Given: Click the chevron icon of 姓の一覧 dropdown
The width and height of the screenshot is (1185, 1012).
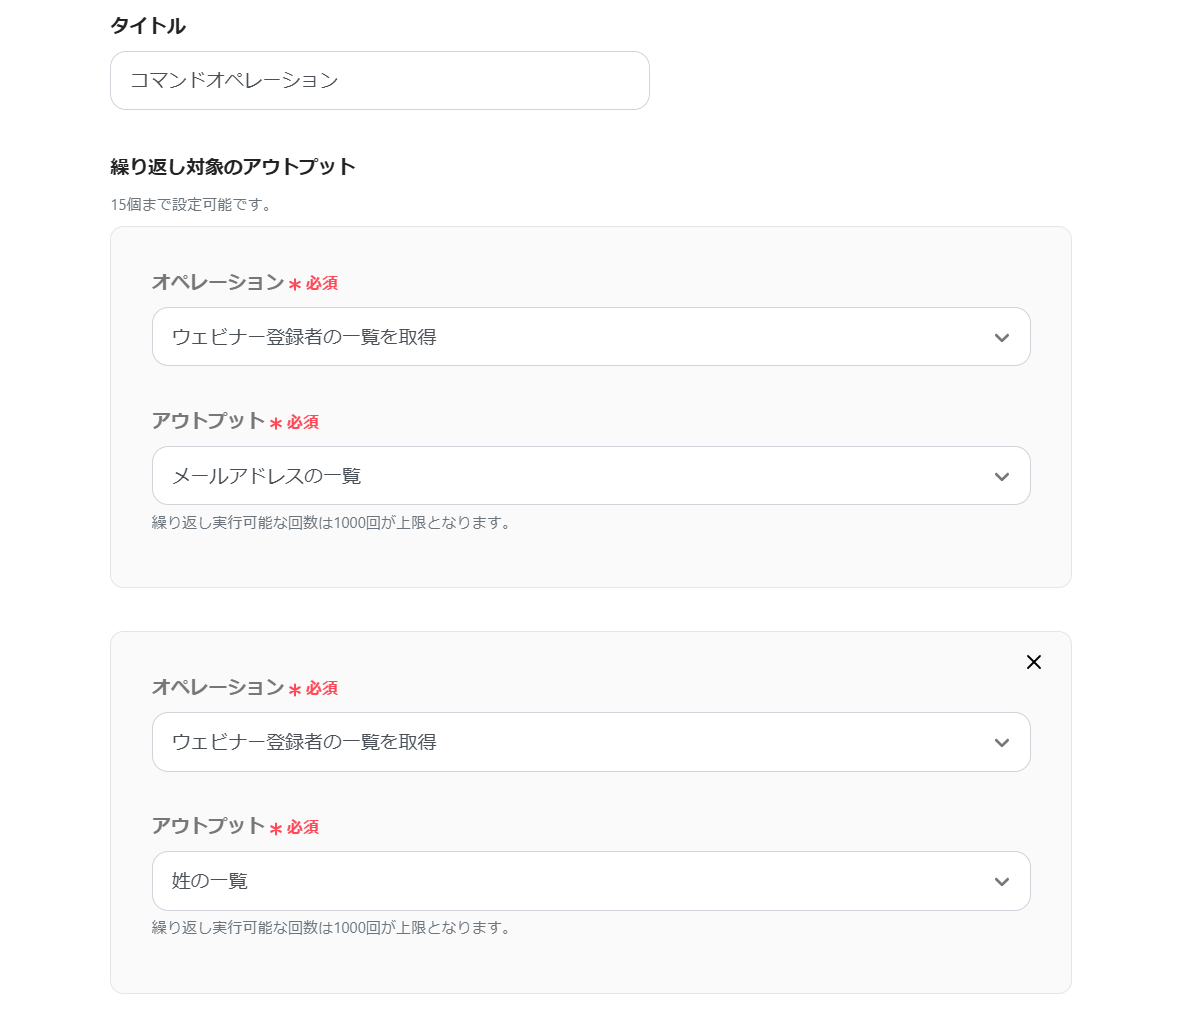Looking at the screenshot, I should coord(1002,882).
